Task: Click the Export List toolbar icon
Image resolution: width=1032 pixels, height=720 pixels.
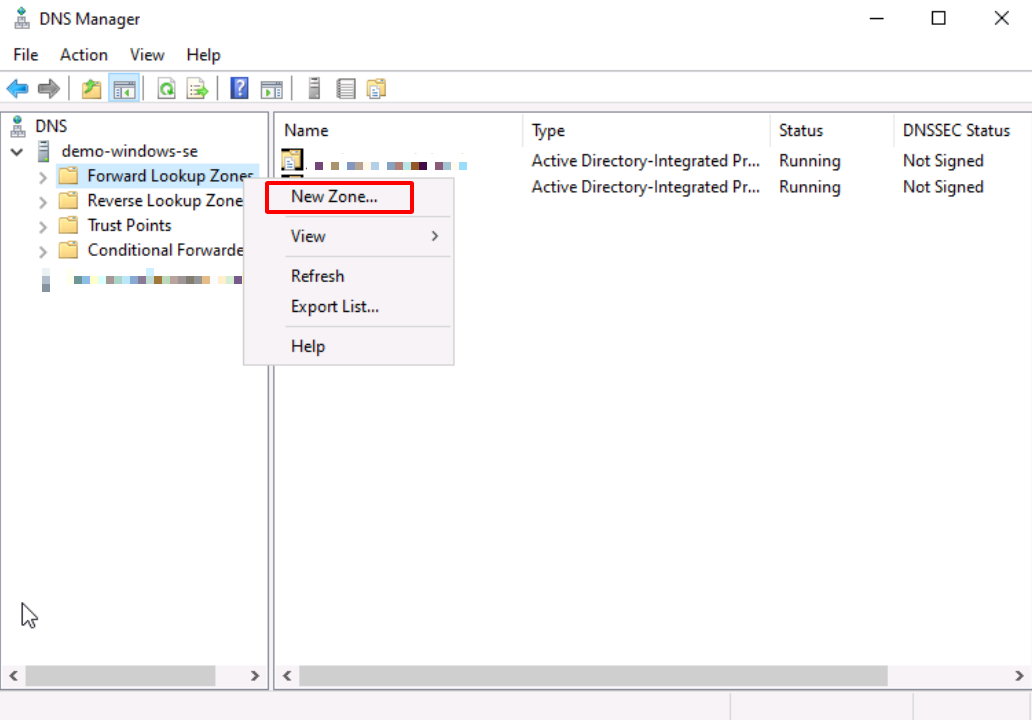Action: click(198, 89)
